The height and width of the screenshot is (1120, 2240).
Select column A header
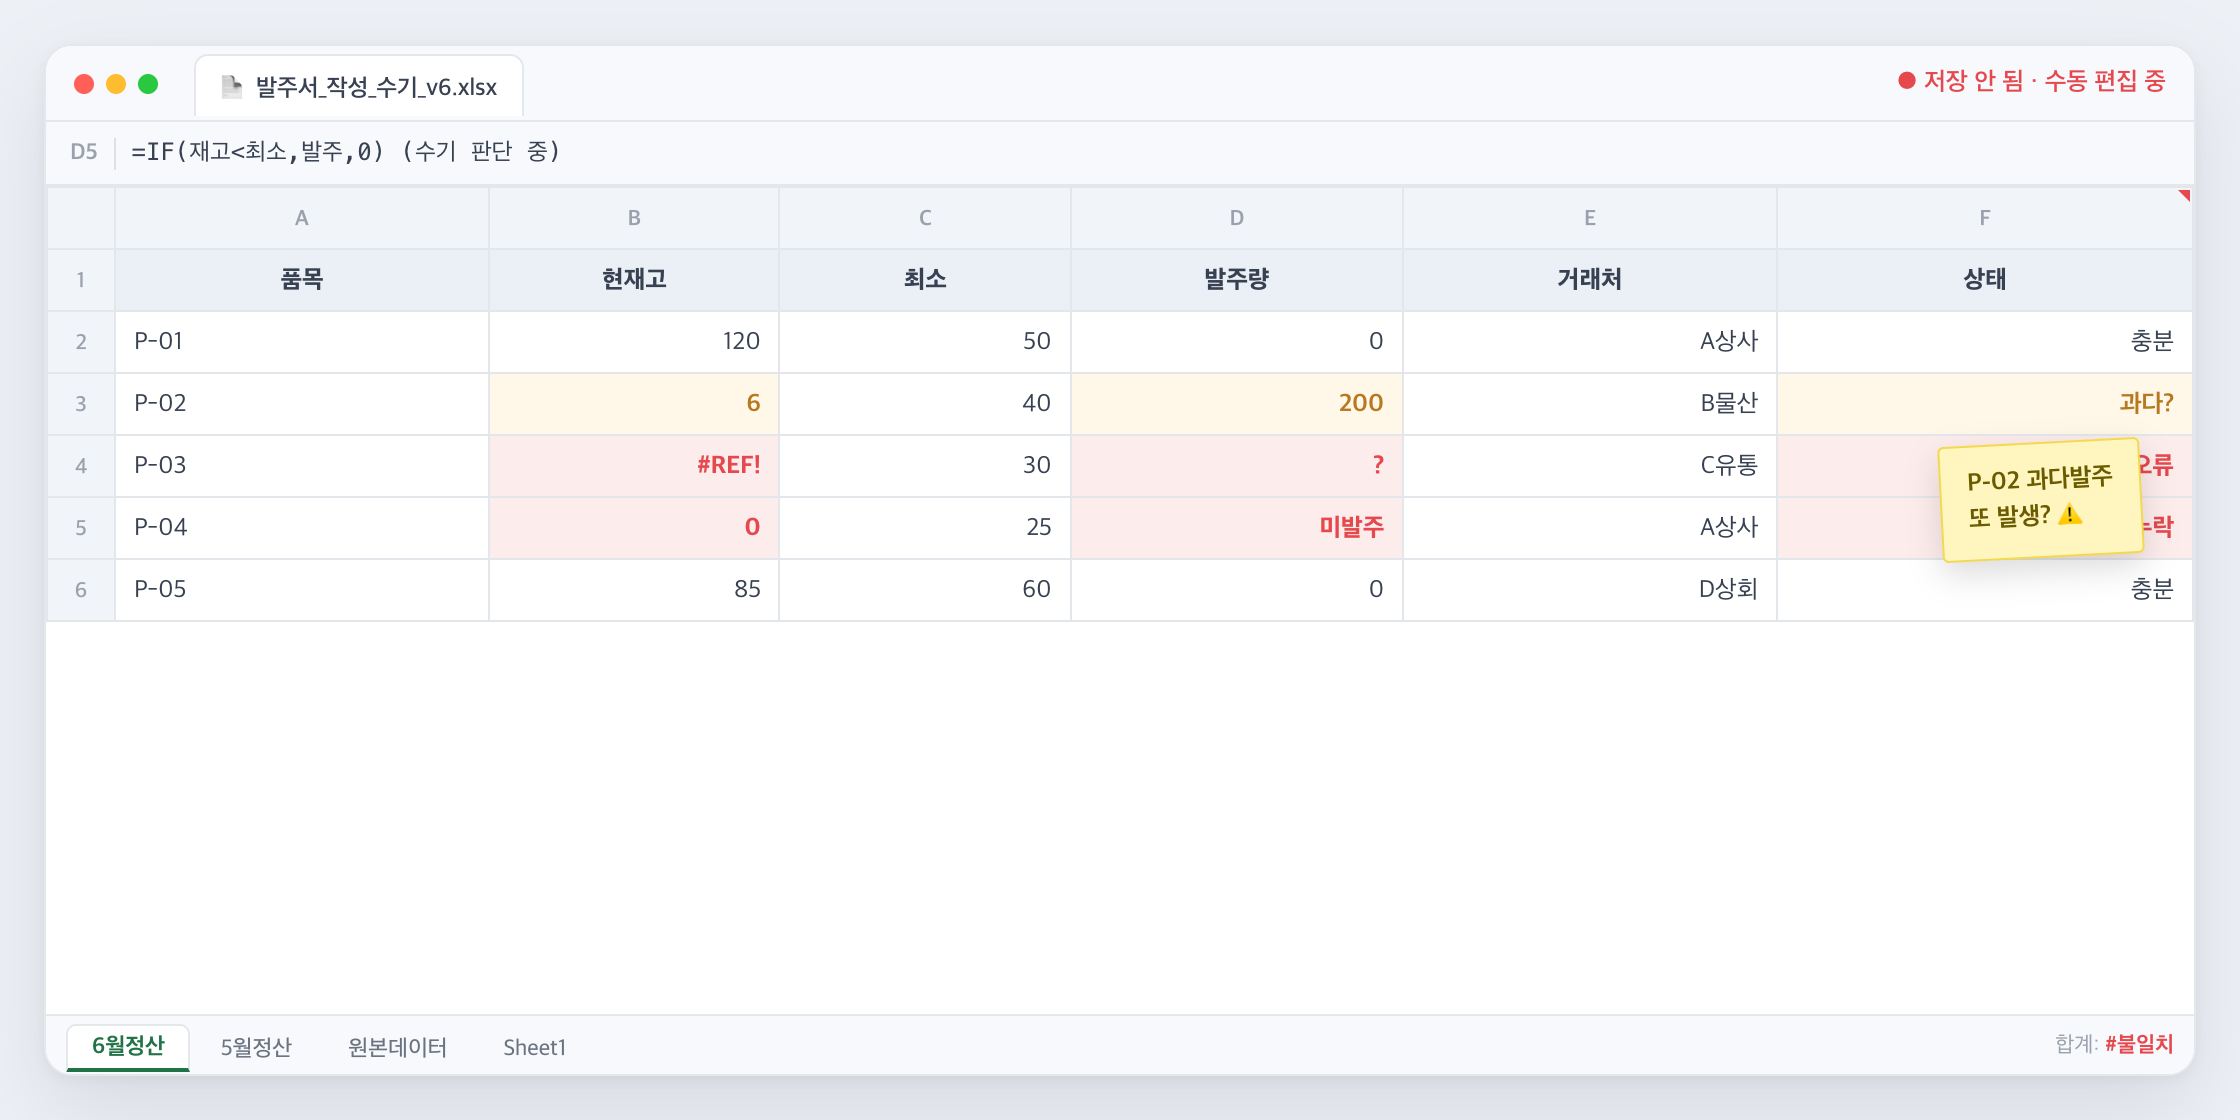point(302,218)
